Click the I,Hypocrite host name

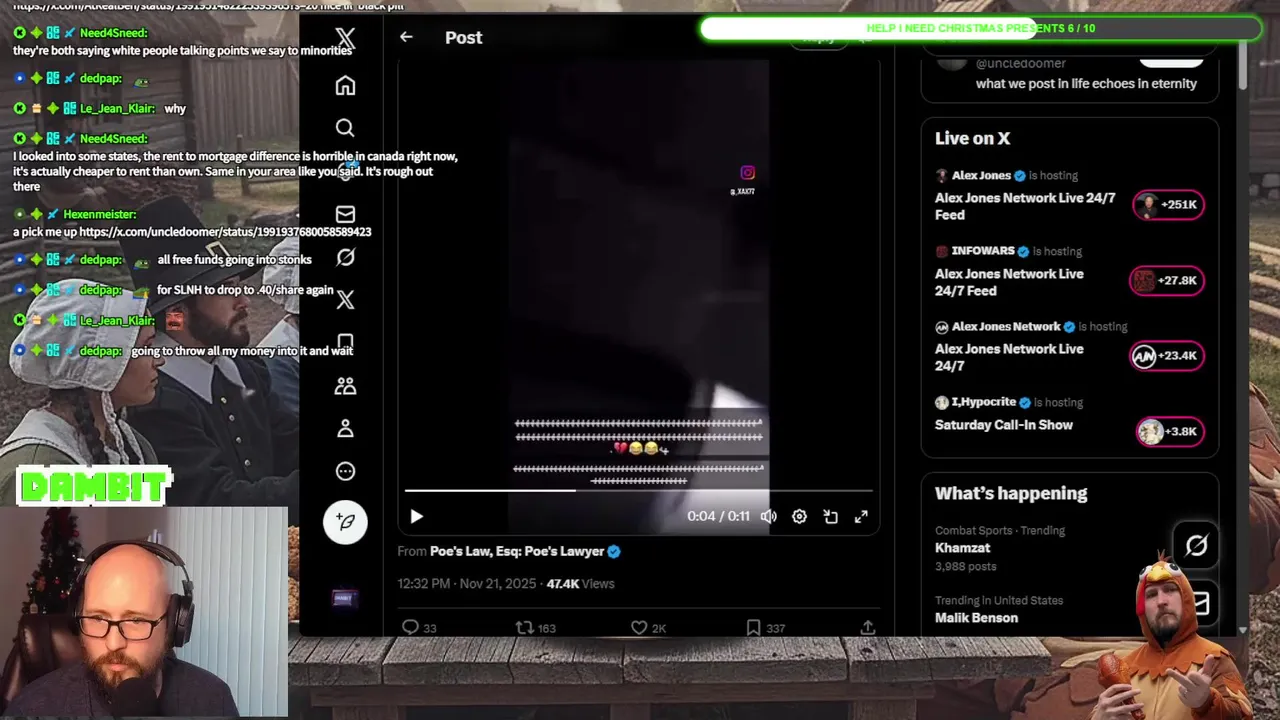tap(983, 402)
